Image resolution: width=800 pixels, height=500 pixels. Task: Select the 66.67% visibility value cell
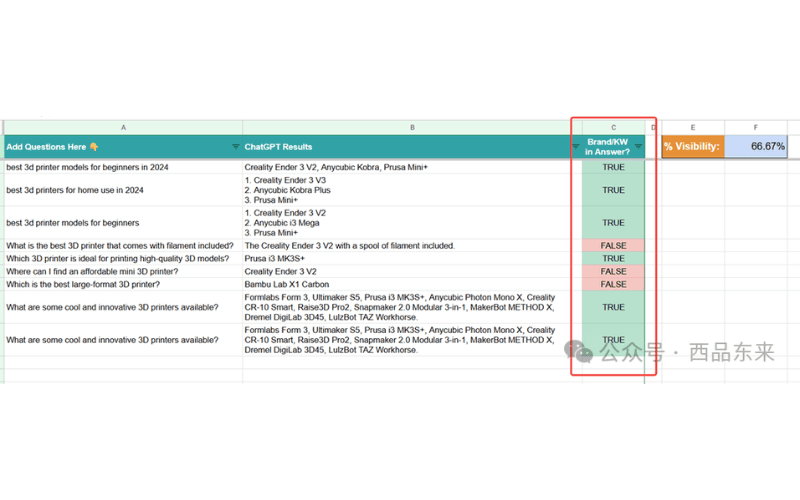tap(756, 146)
